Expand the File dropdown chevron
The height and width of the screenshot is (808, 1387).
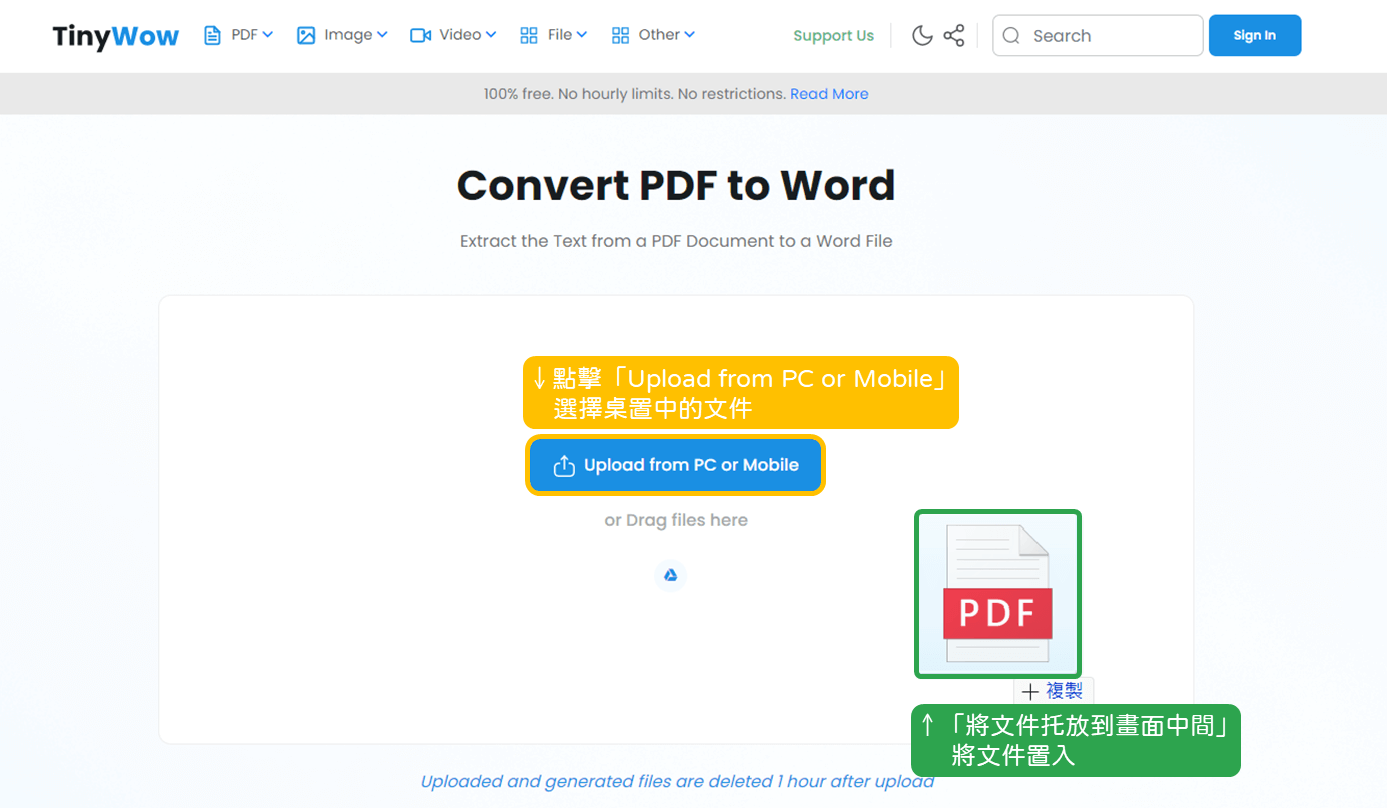[x=582, y=35]
